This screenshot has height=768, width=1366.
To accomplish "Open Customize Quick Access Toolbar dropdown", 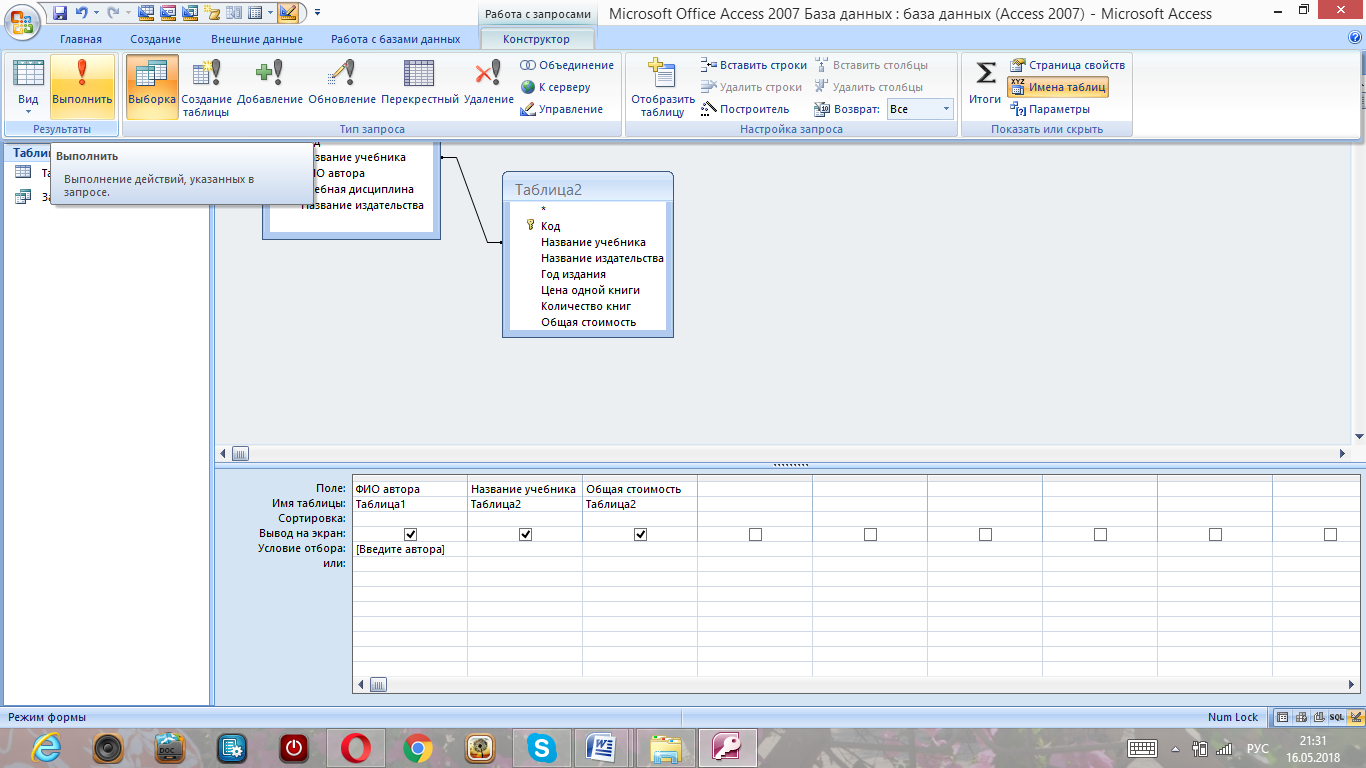I will (317, 13).
